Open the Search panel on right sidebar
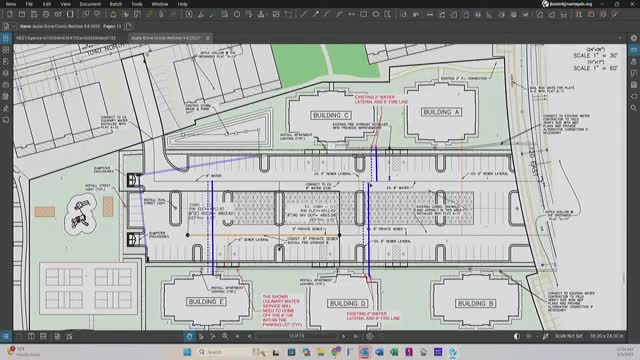The height and width of the screenshot is (360, 640). [x=634, y=108]
